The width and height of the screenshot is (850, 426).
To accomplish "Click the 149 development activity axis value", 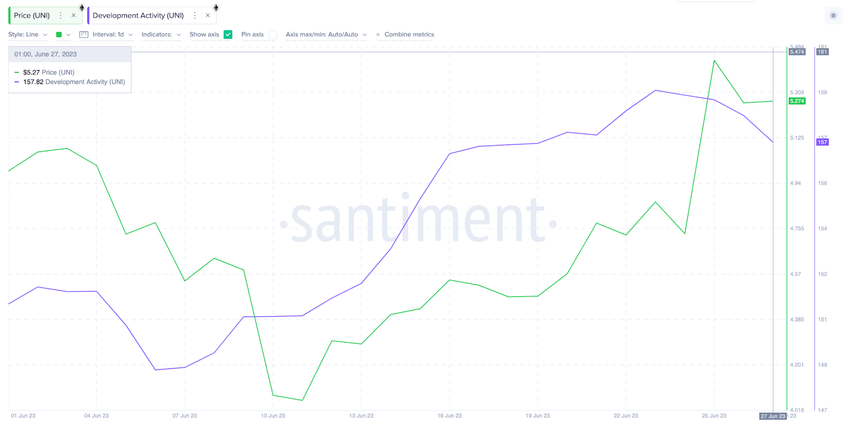I will (822, 365).
